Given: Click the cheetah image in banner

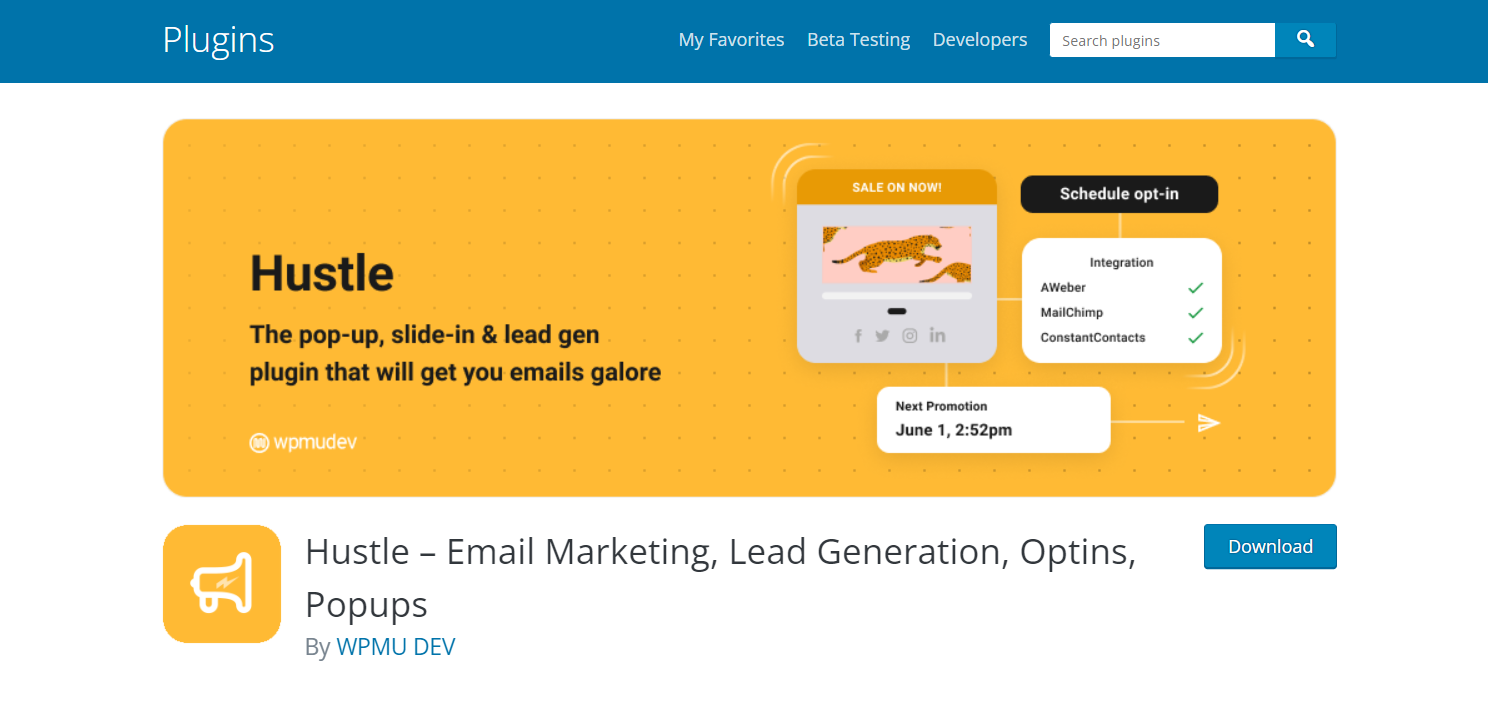Looking at the screenshot, I should pyautogui.click(x=897, y=255).
